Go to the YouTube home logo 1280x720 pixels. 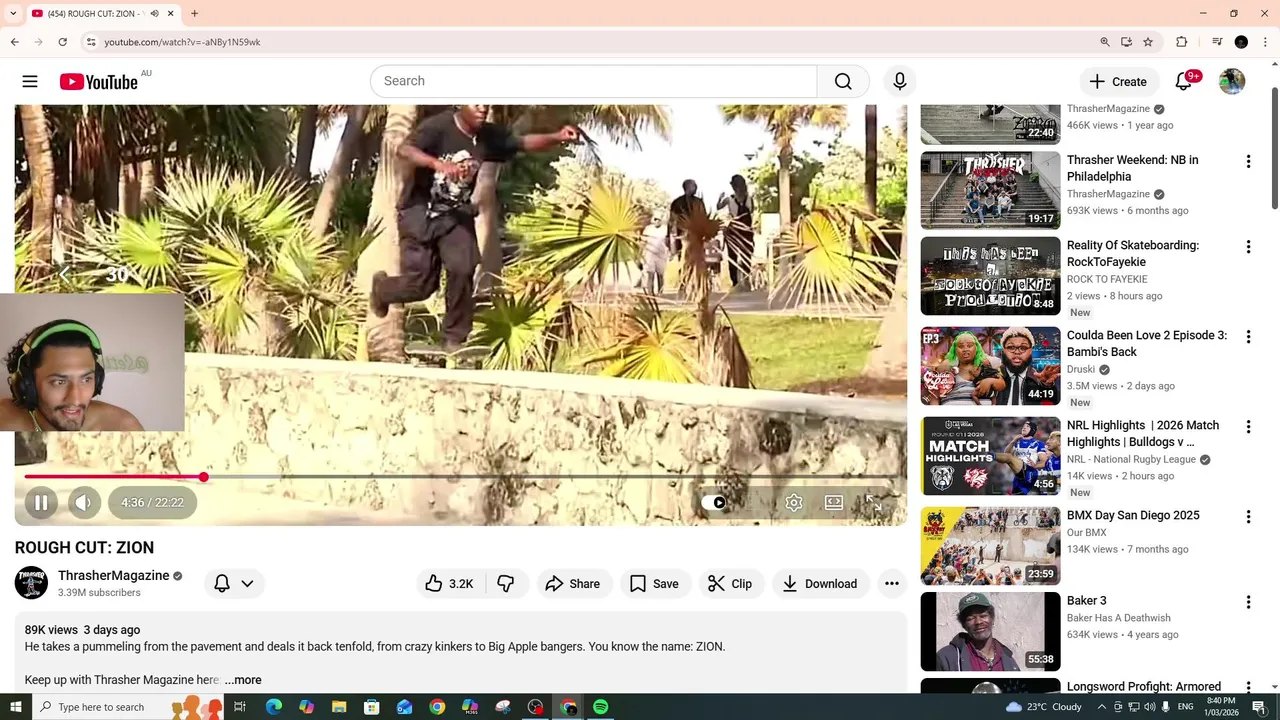click(98, 82)
